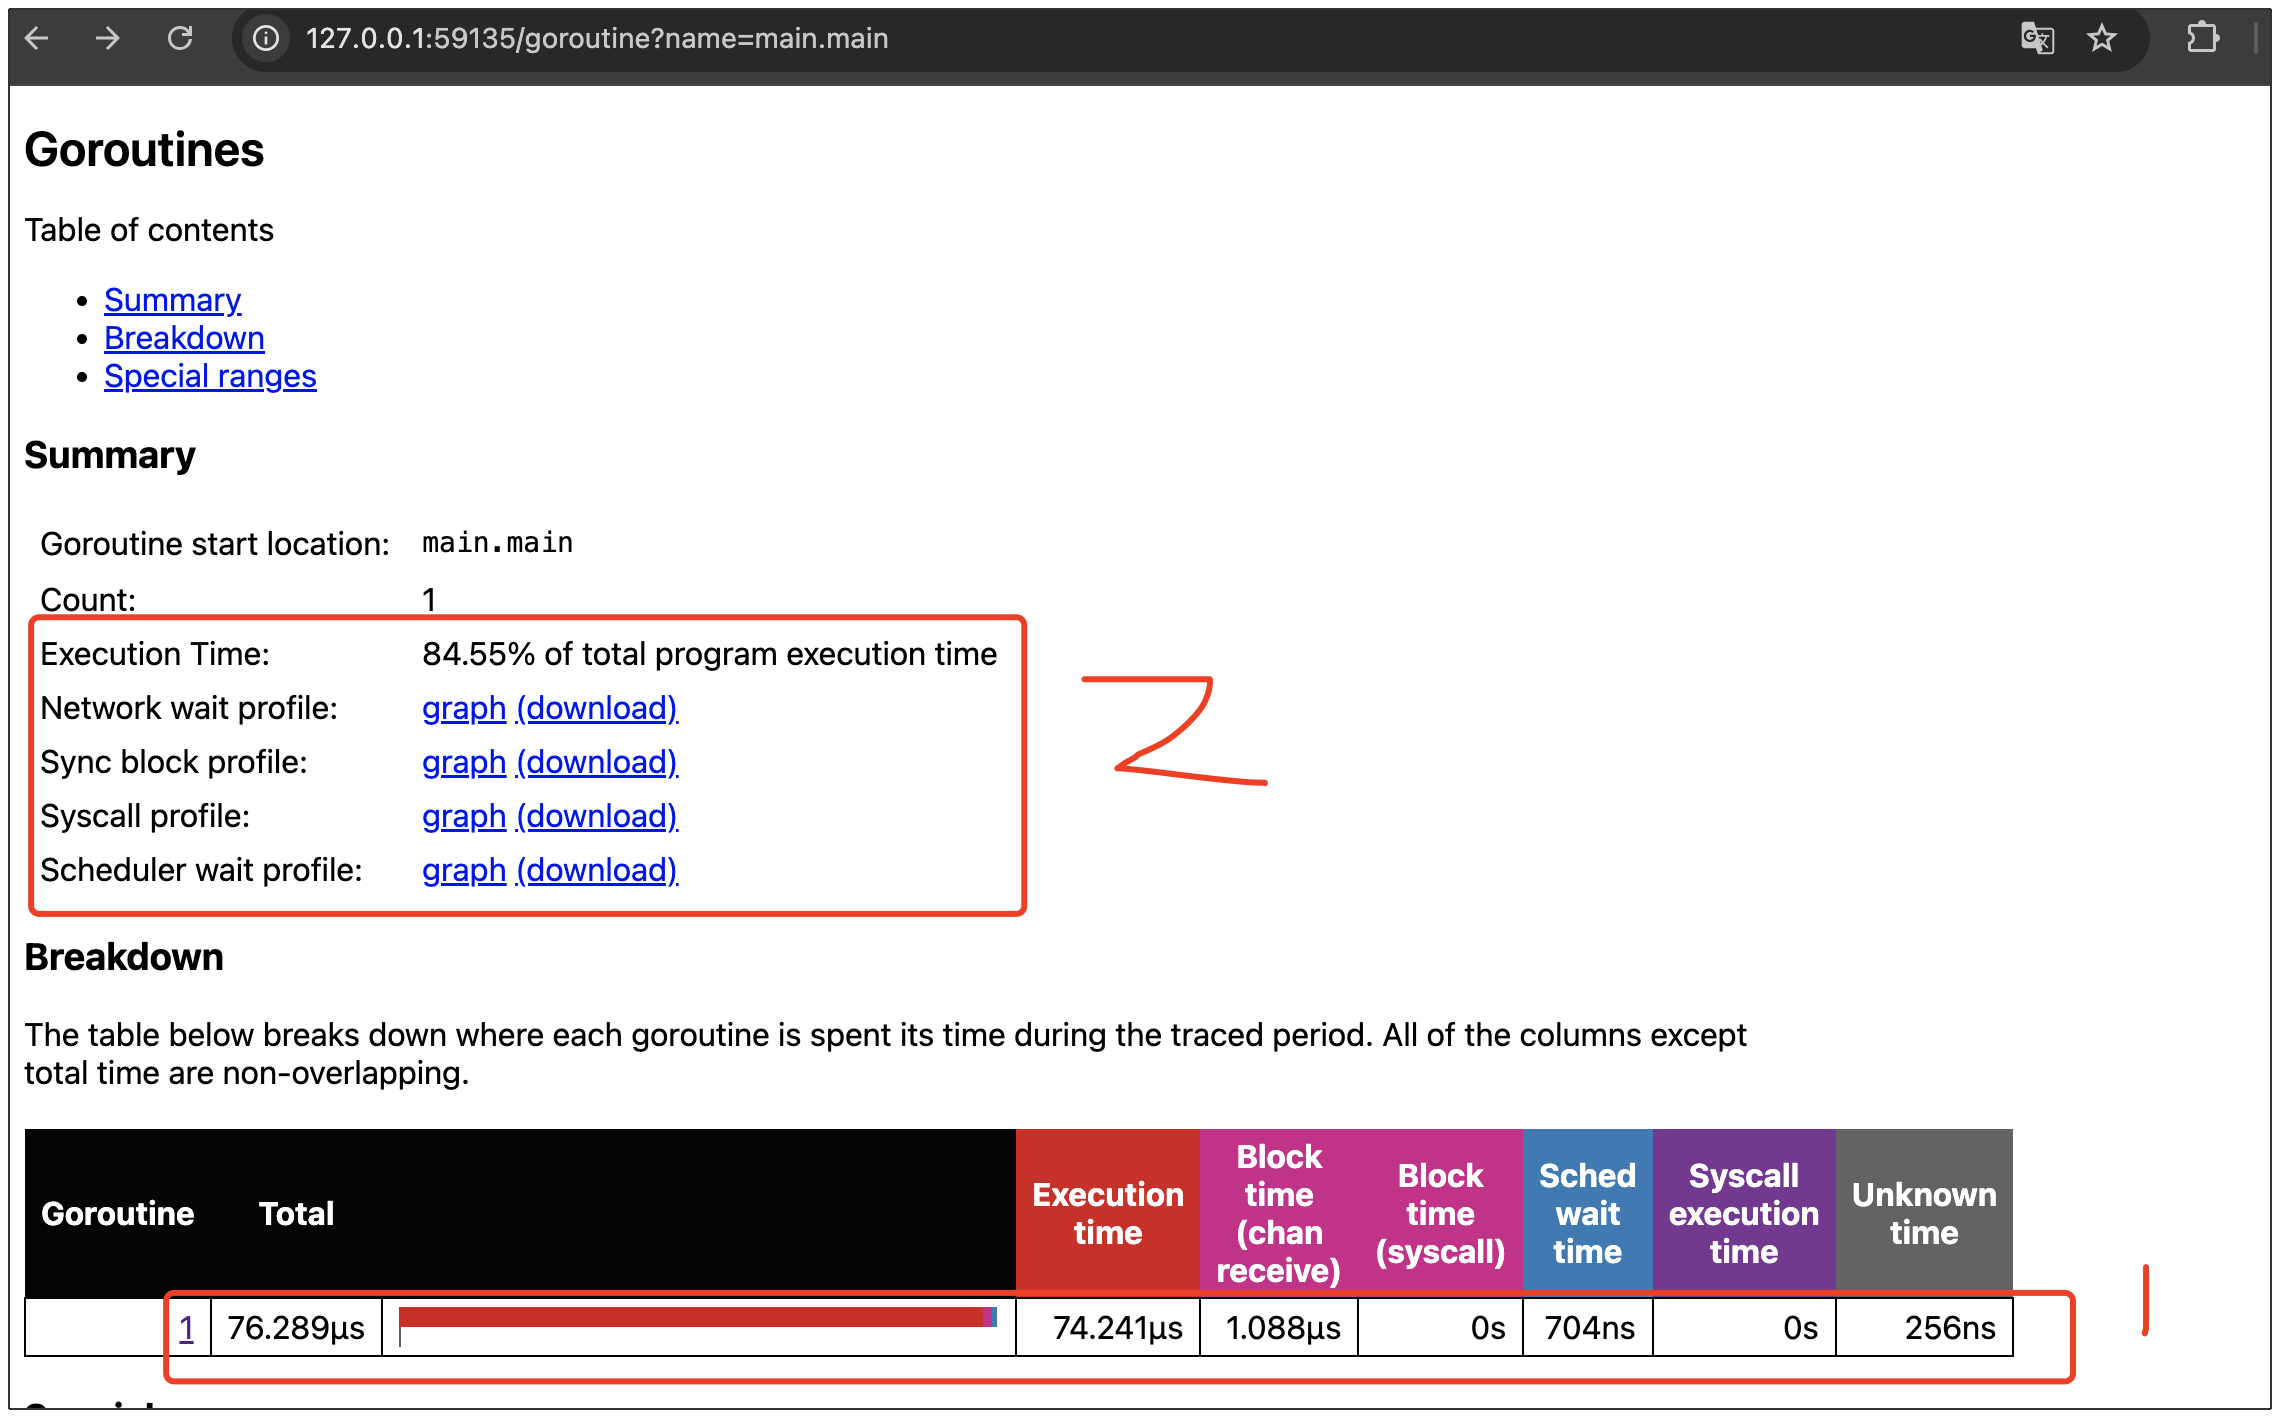The height and width of the screenshot is (1418, 2280).
Task: Click the red execution time bar
Action: (690, 1317)
